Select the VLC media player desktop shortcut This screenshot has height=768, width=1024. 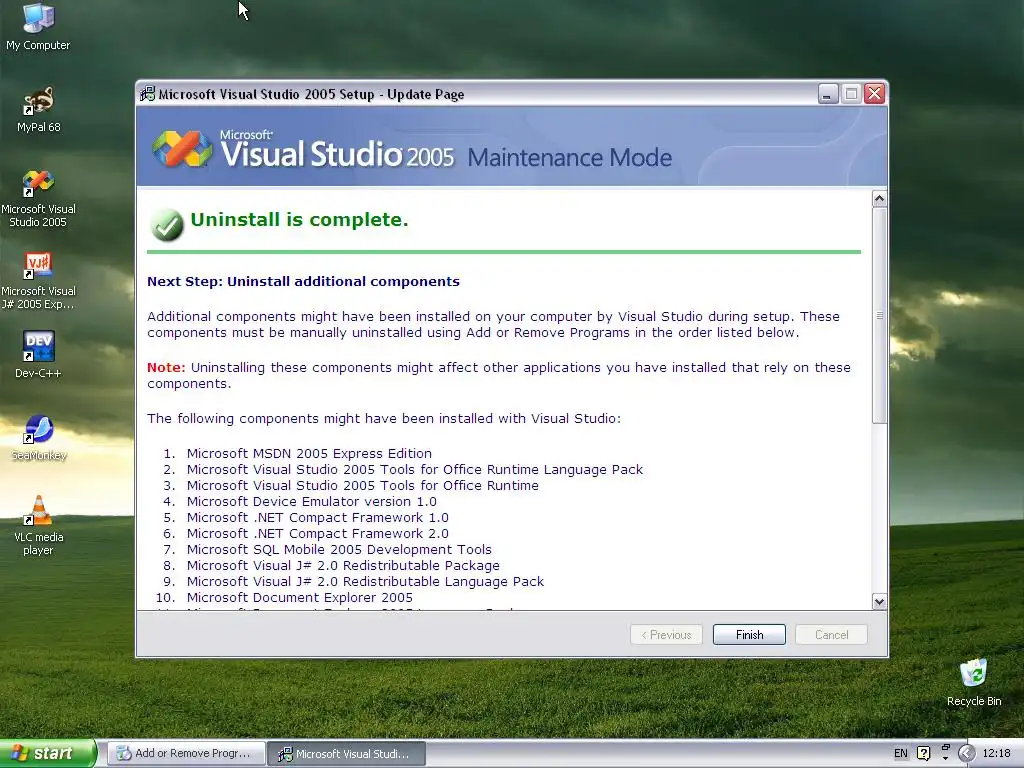coord(39,526)
